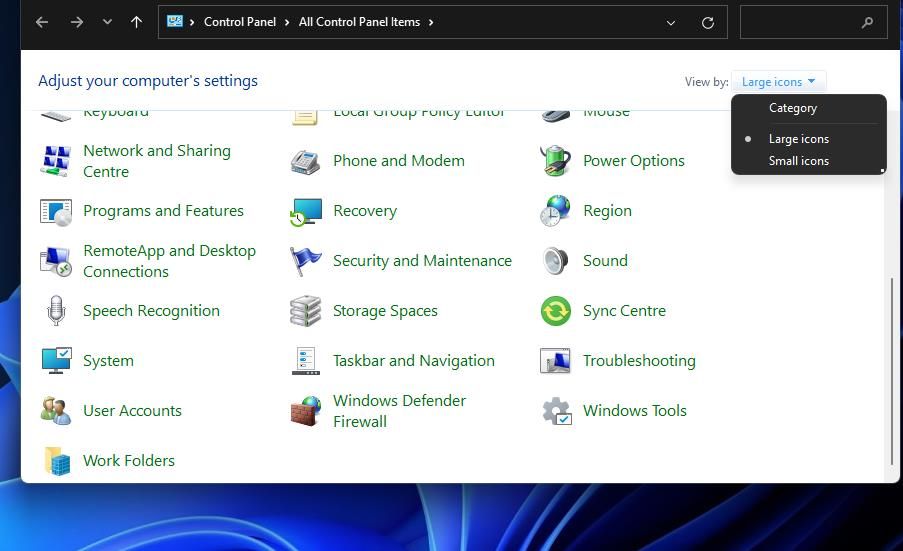Open the User Accounts link

pyautogui.click(x=132, y=411)
